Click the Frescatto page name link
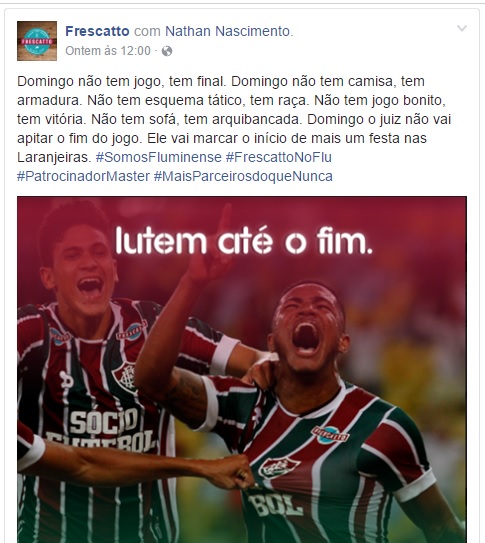Image resolution: width=485 pixels, height=543 pixels. point(97,31)
